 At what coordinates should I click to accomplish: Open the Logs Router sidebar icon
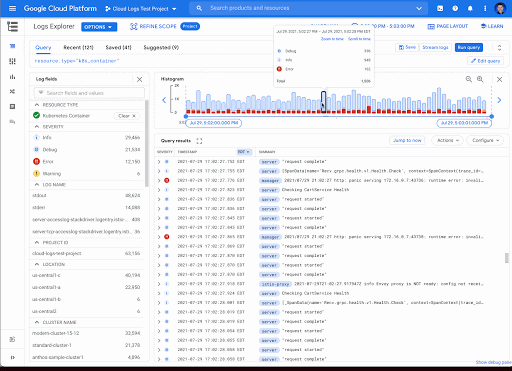(12, 91)
